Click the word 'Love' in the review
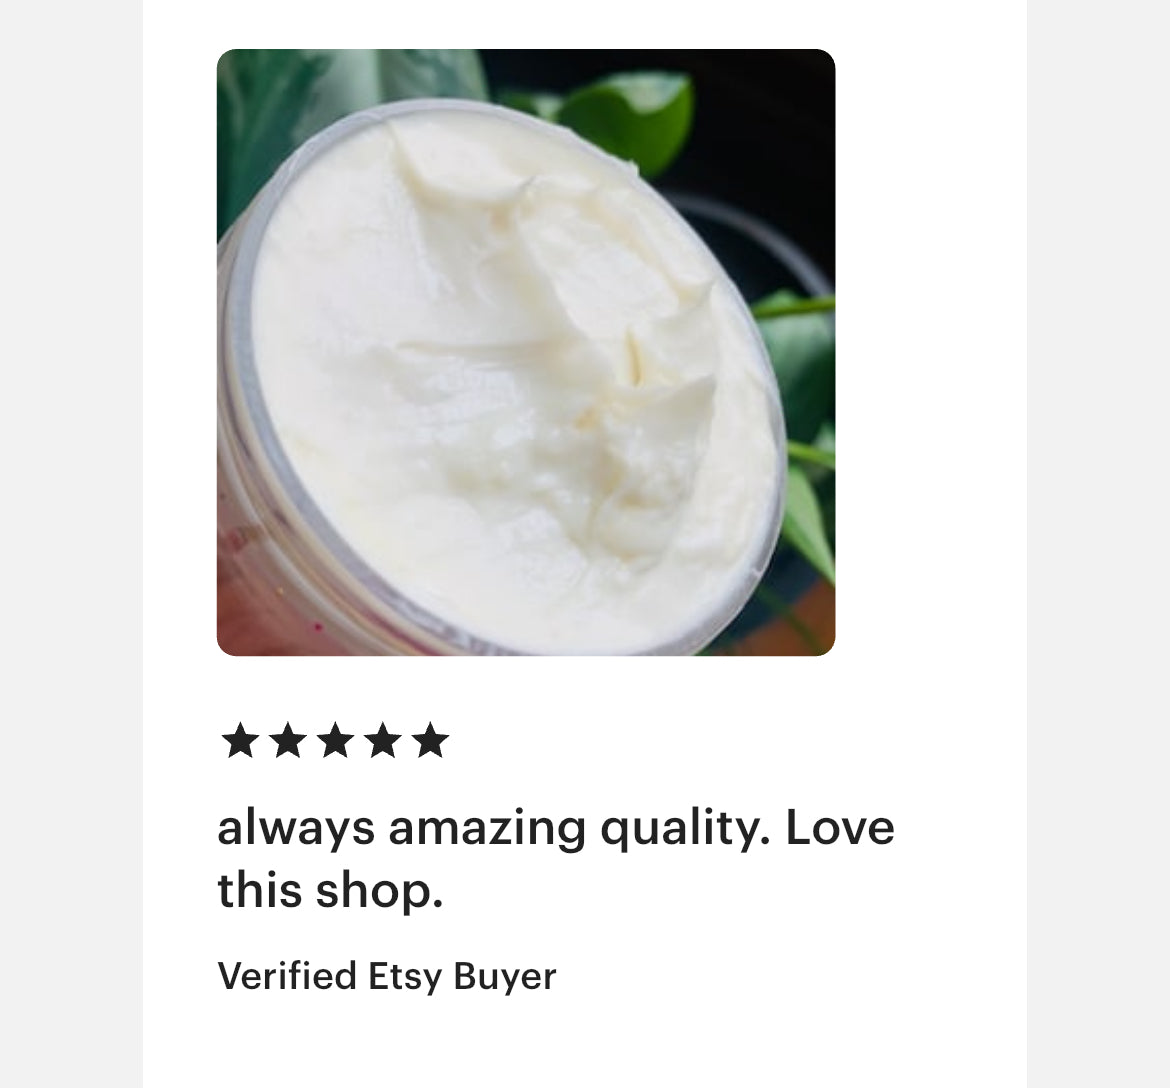This screenshot has height=1088, width=1170. [x=840, y=828]
